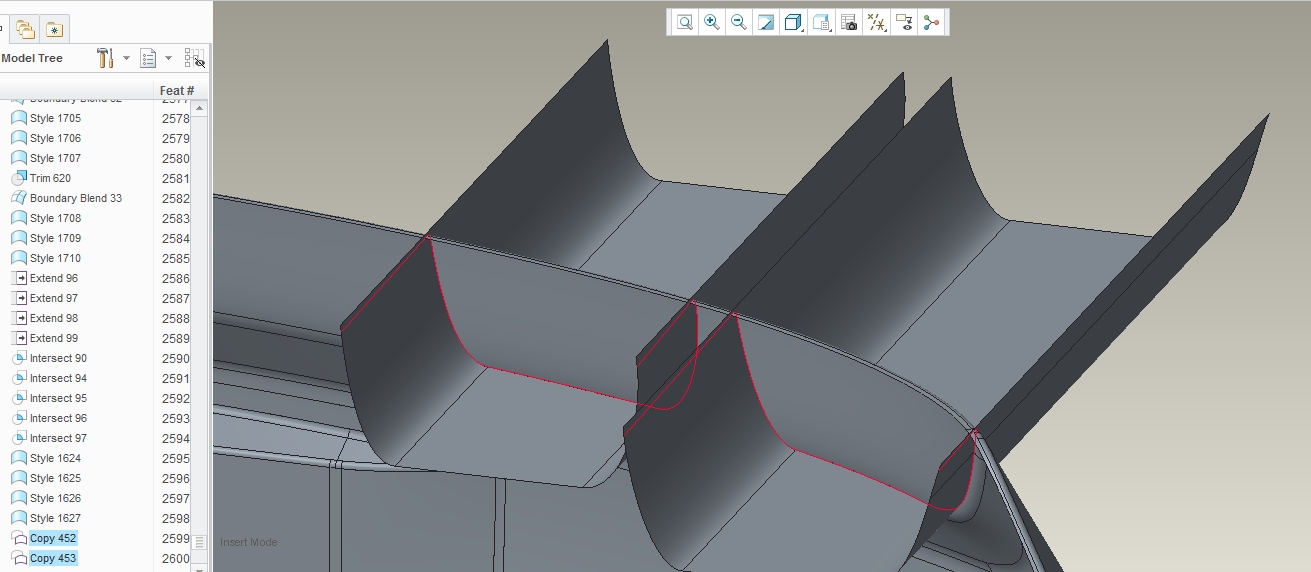Screen dimensions: 1311x572
Task: Toggle the Spin Center icon
Action: (x=931, y=22)
